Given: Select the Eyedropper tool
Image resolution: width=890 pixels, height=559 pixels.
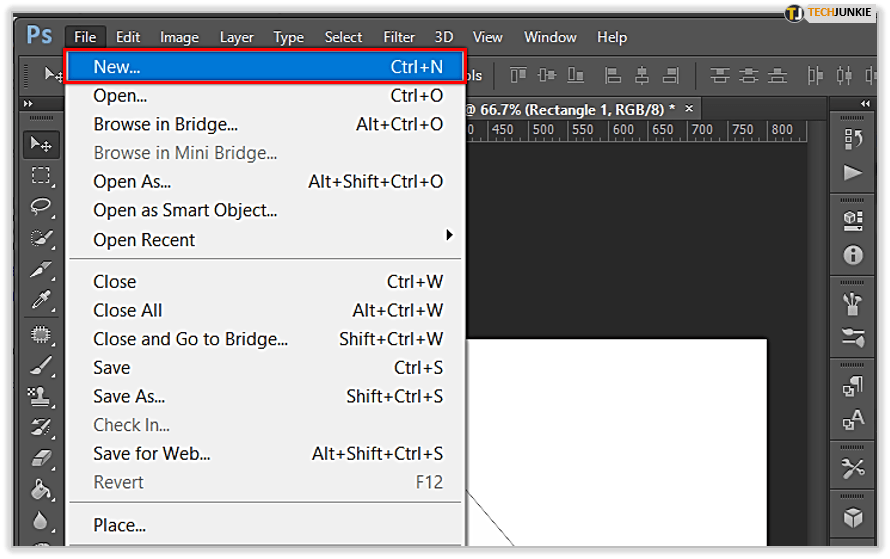Looking at the screenshot, I should pyautogui.click(x=41, y=300).
